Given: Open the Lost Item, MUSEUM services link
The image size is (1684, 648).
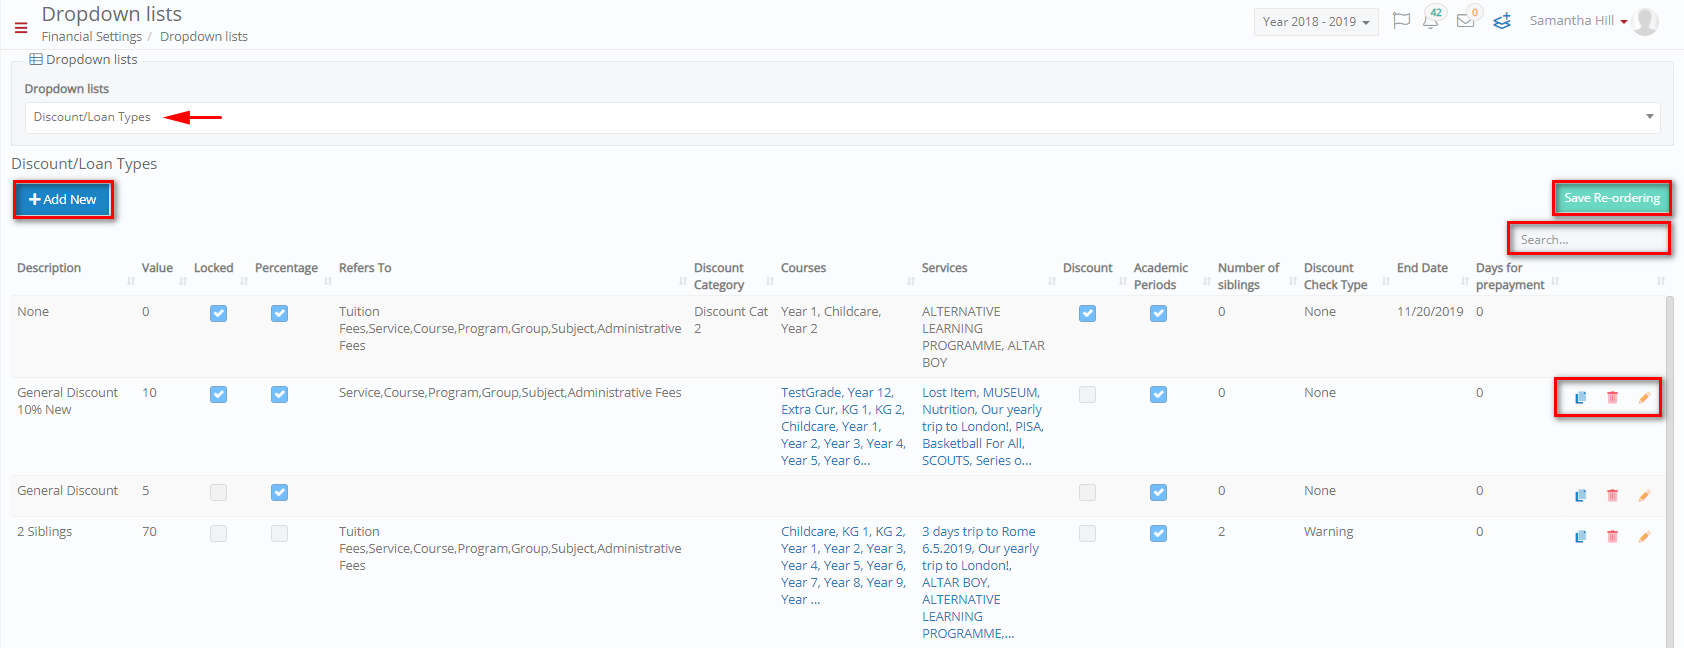Looking at the screenshot, I should click(x=983, y=427).
